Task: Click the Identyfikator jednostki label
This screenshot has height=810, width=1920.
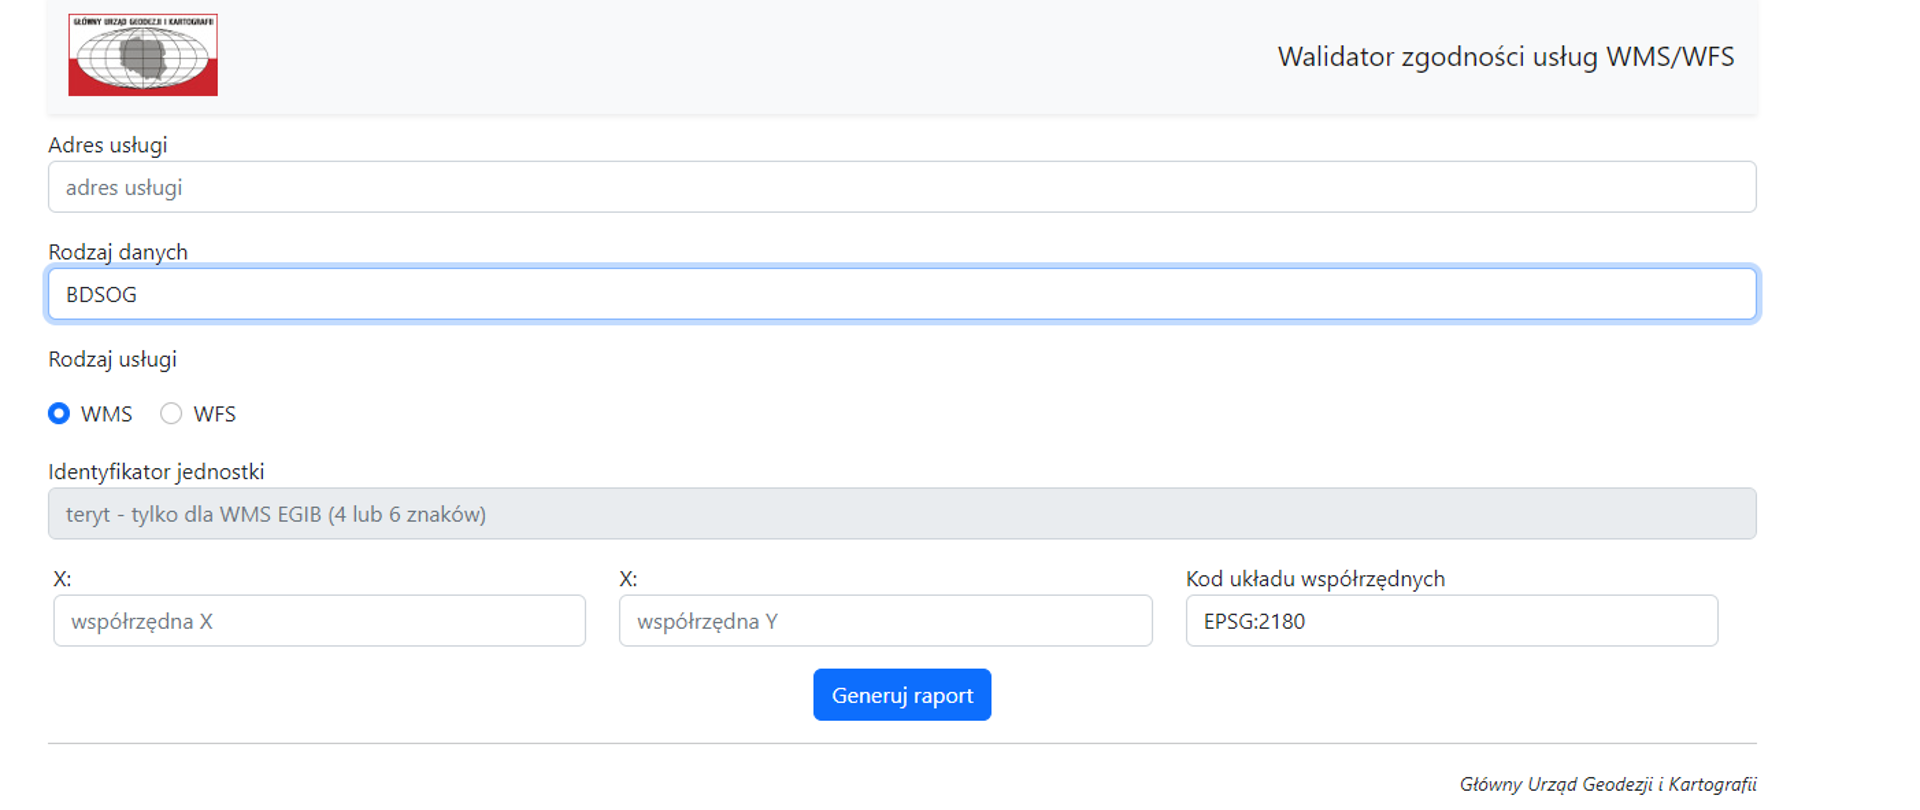Action: pyautogui.click(x=156, y=471)
